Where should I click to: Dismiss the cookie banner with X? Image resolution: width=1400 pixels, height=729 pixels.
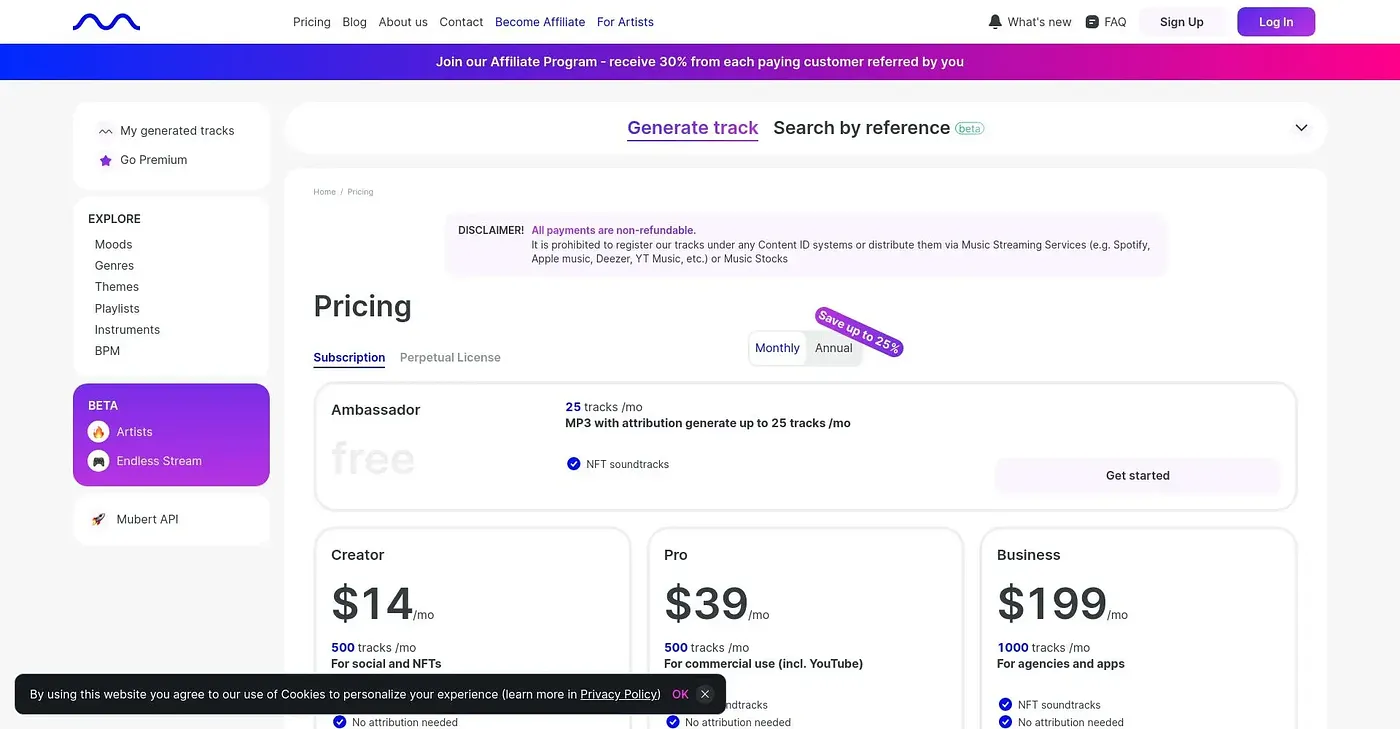[705, 694]
